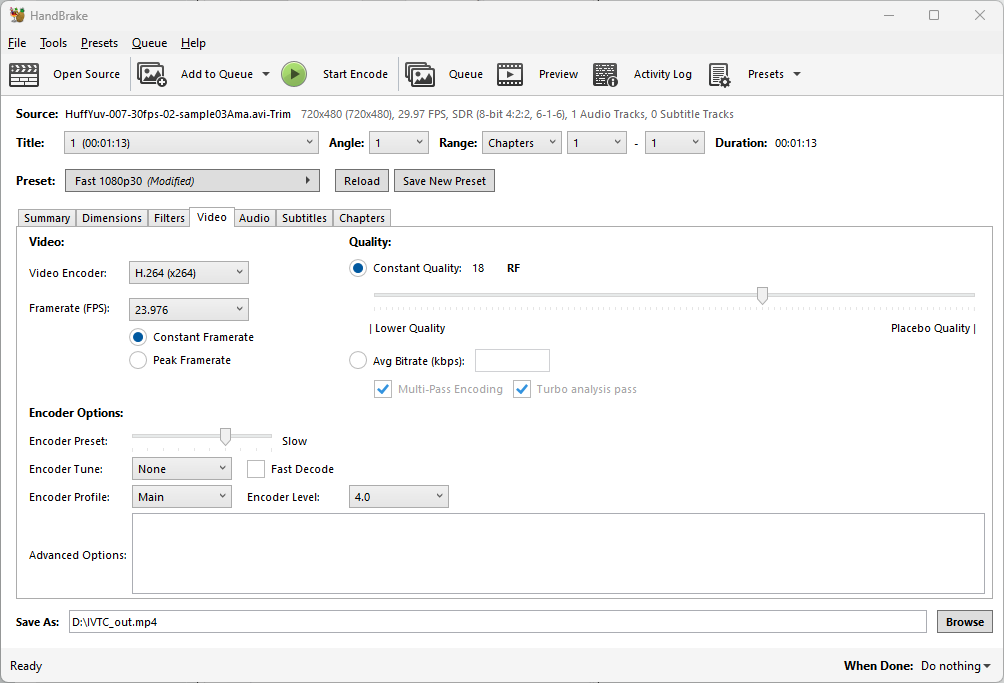Click the Save New Preset button
The image size is (1004, 683).
[x=444, y=181]
